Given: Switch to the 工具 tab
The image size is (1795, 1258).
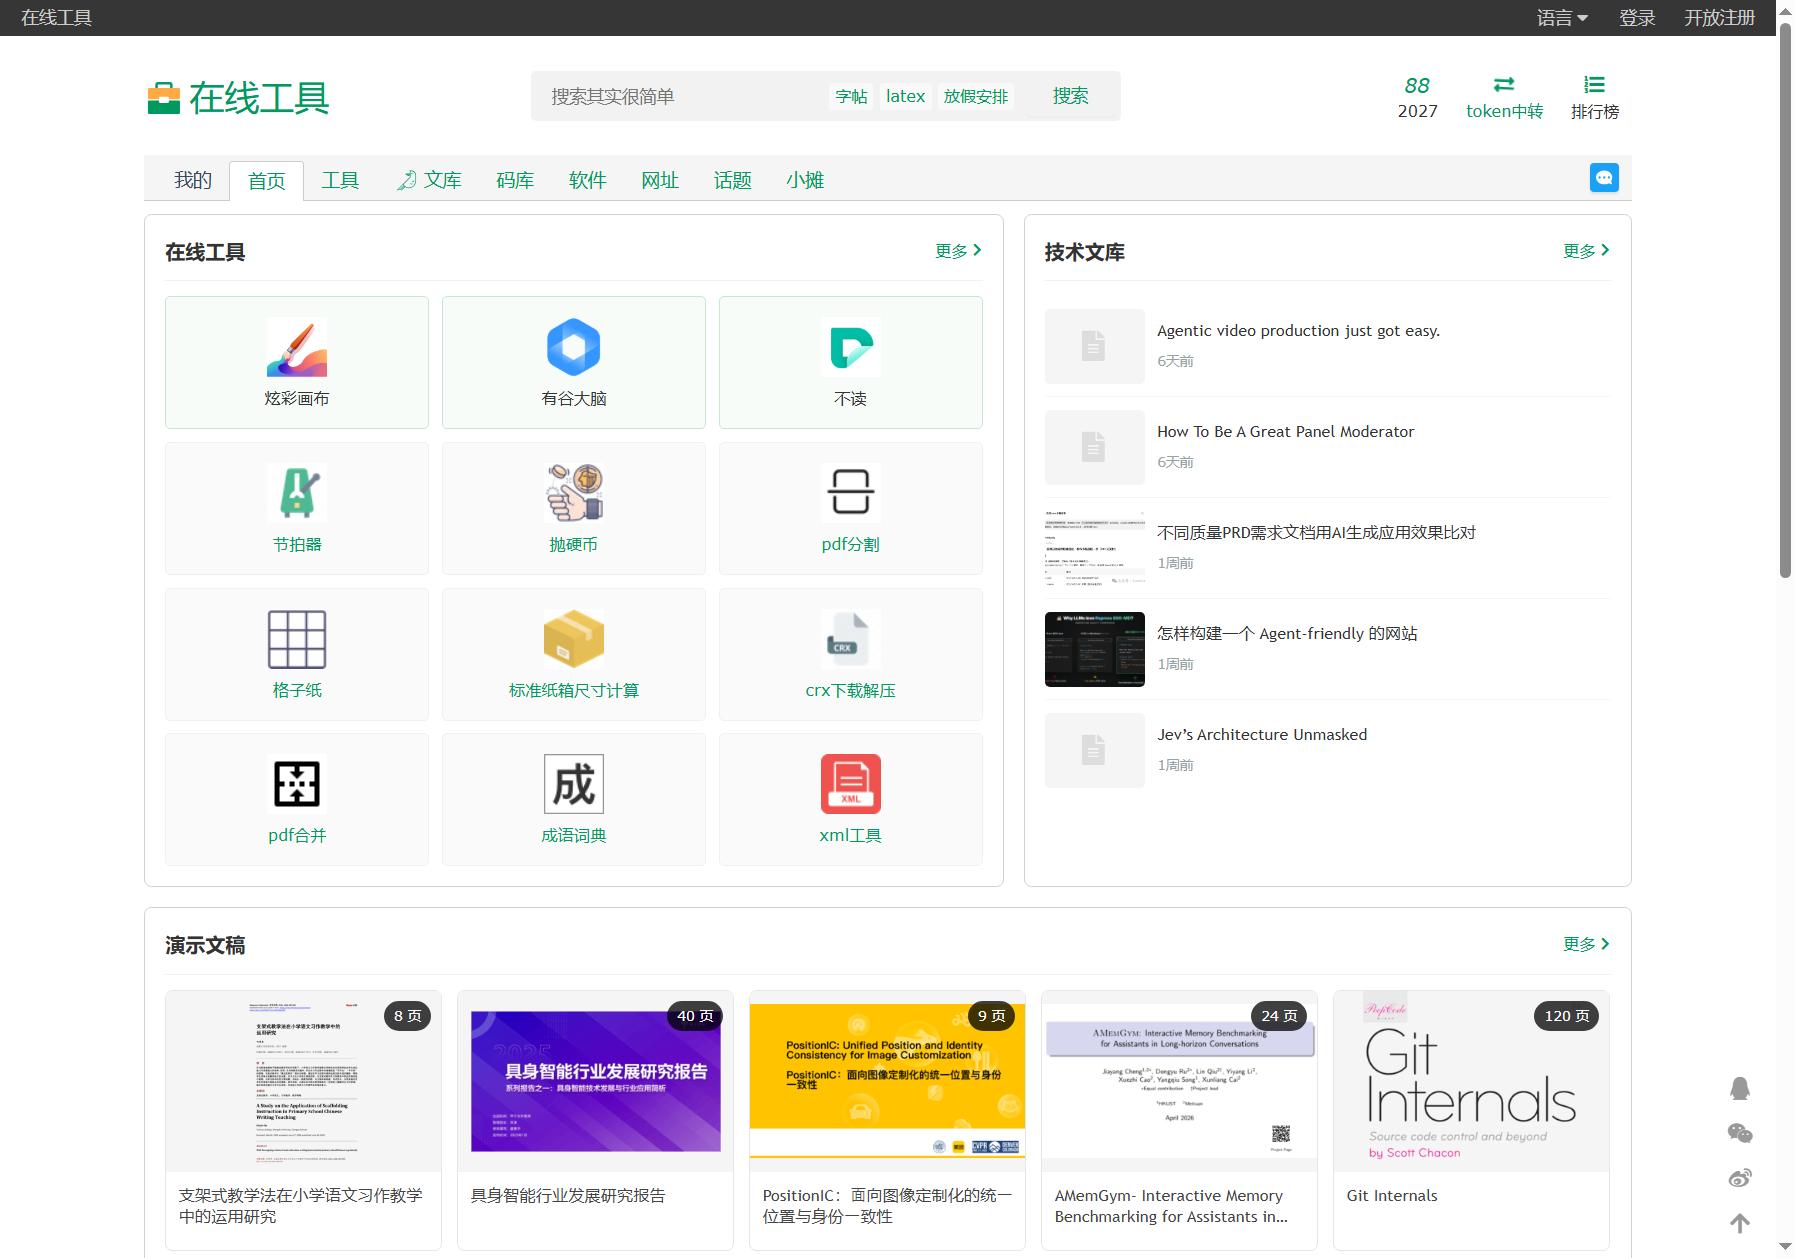Looking at the screenshot, I should point(340,180).
